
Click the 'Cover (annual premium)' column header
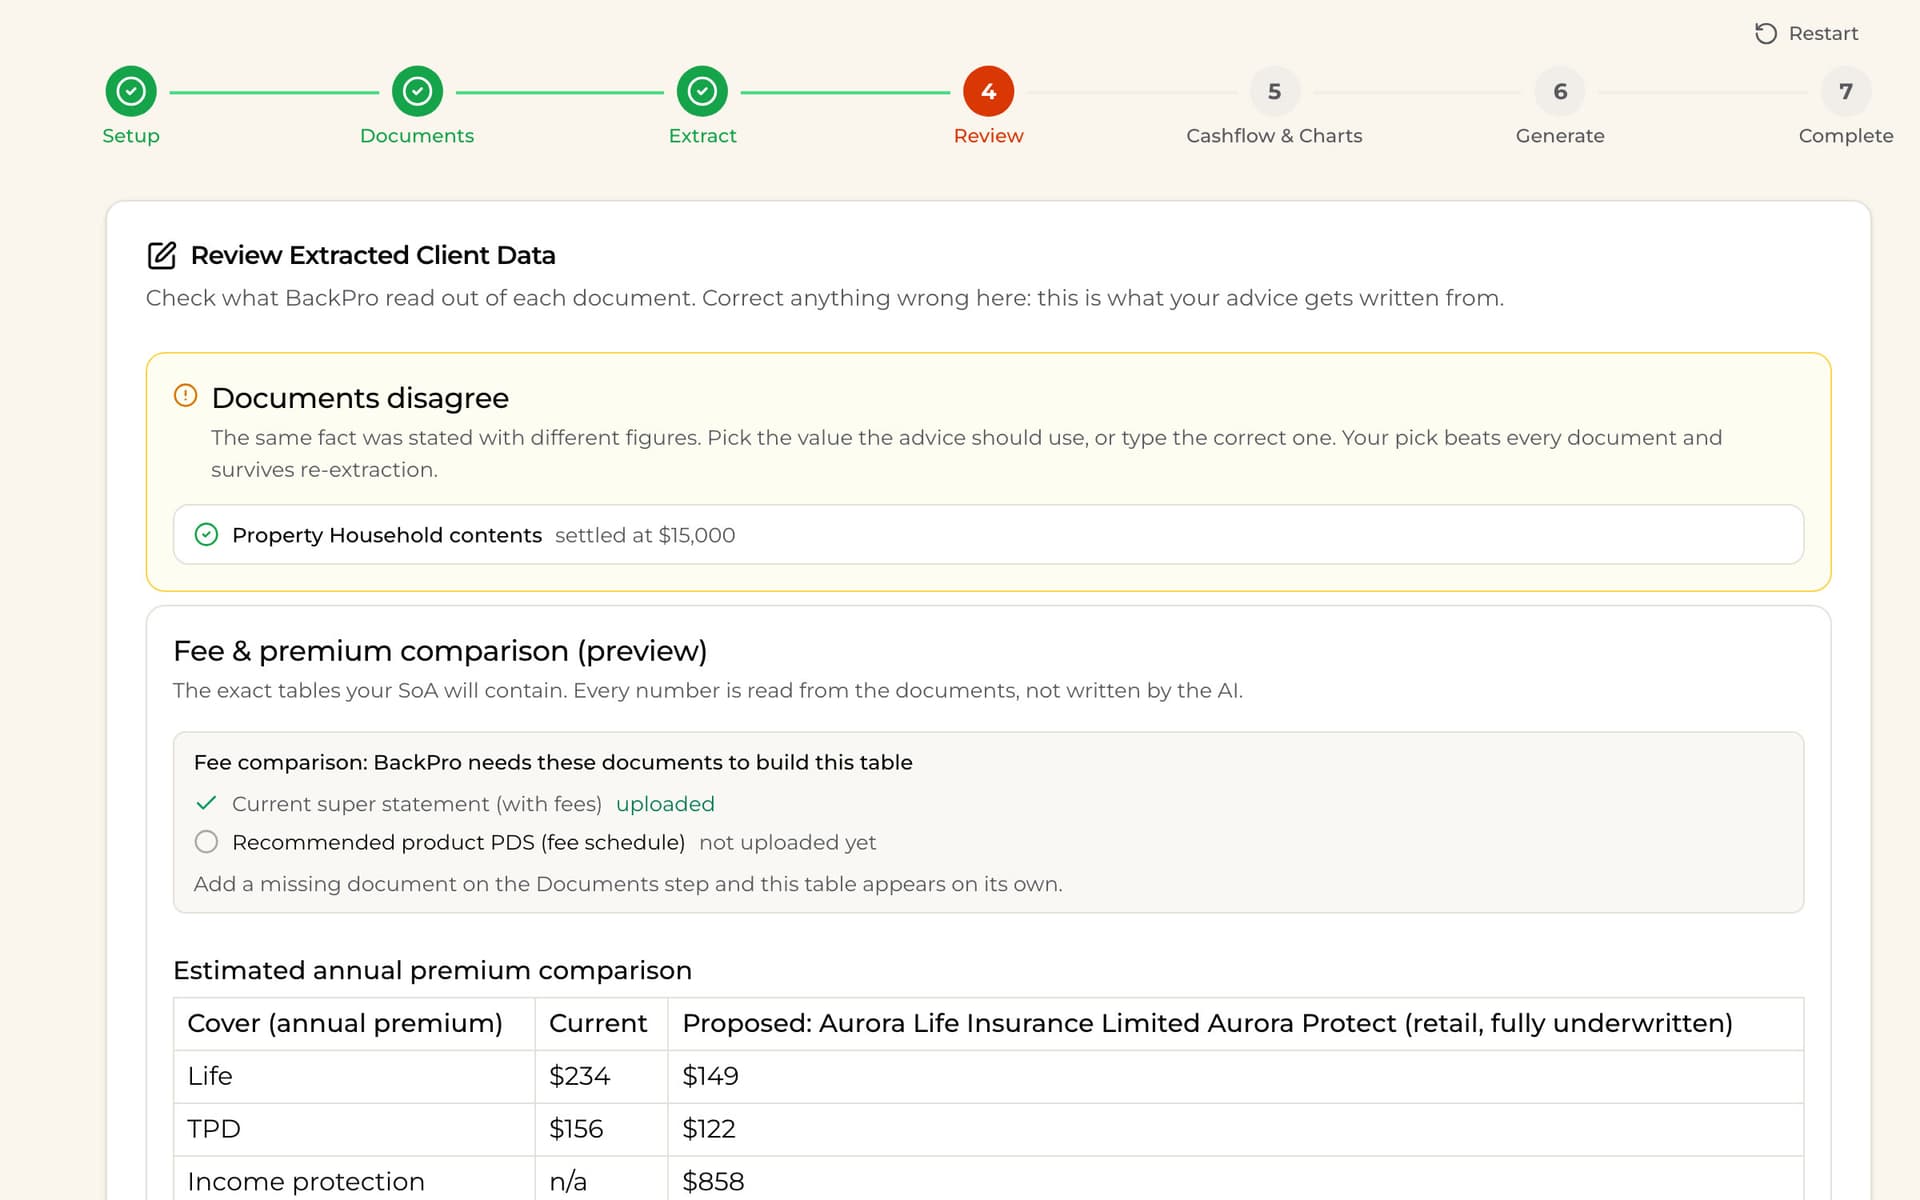354,1023
